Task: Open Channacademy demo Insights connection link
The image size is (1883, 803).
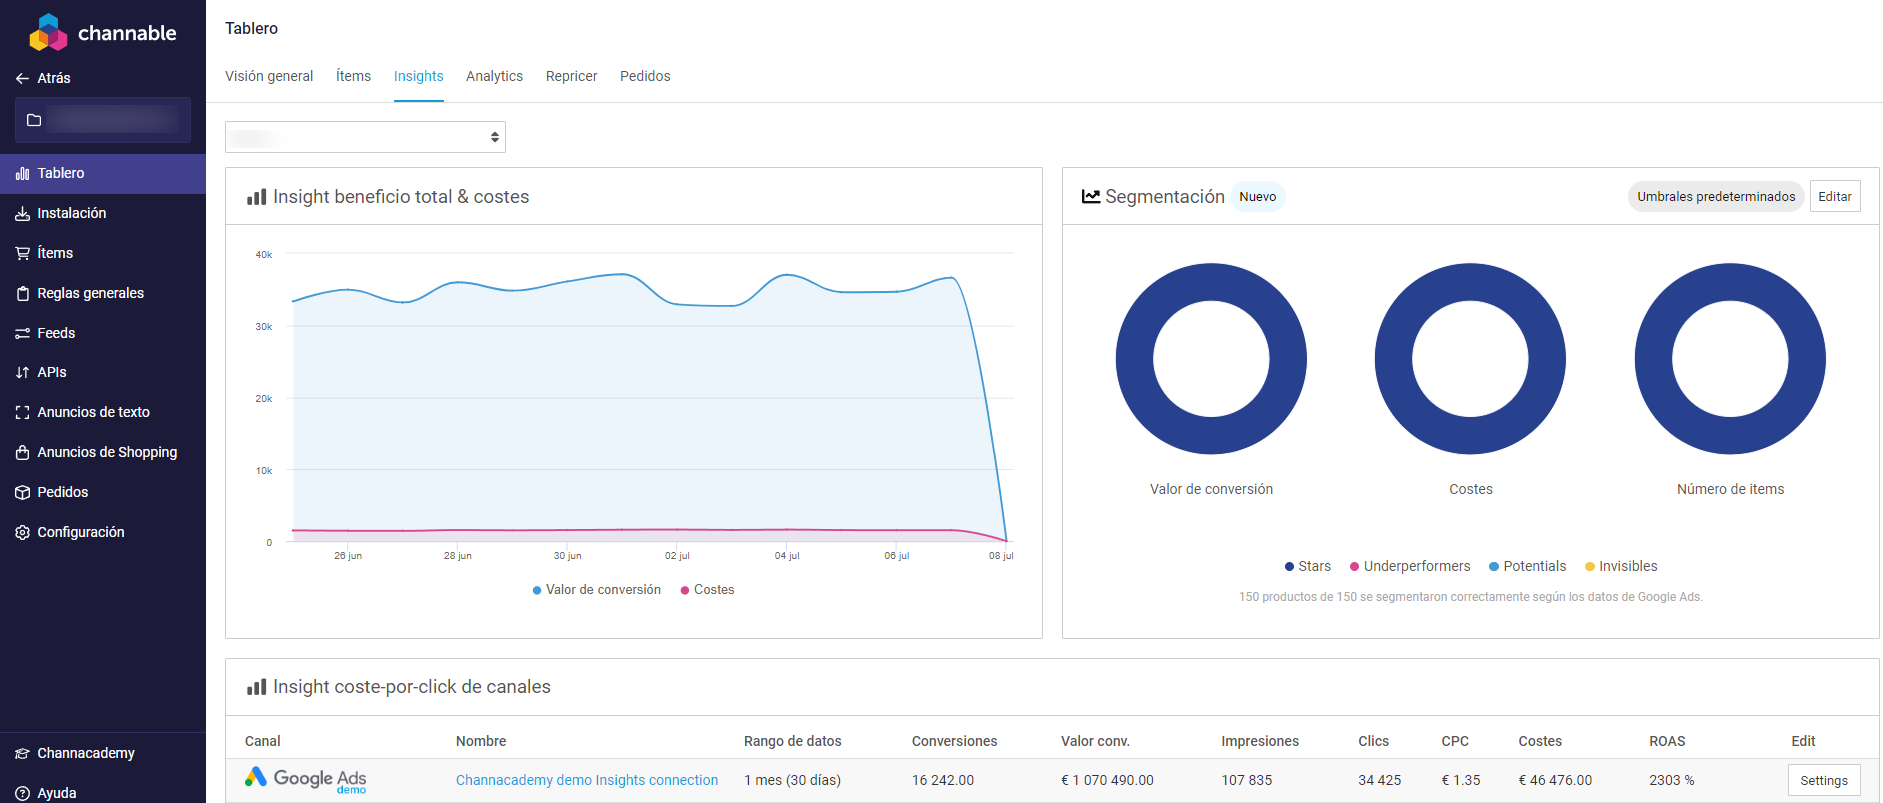Action: [587, 780]
